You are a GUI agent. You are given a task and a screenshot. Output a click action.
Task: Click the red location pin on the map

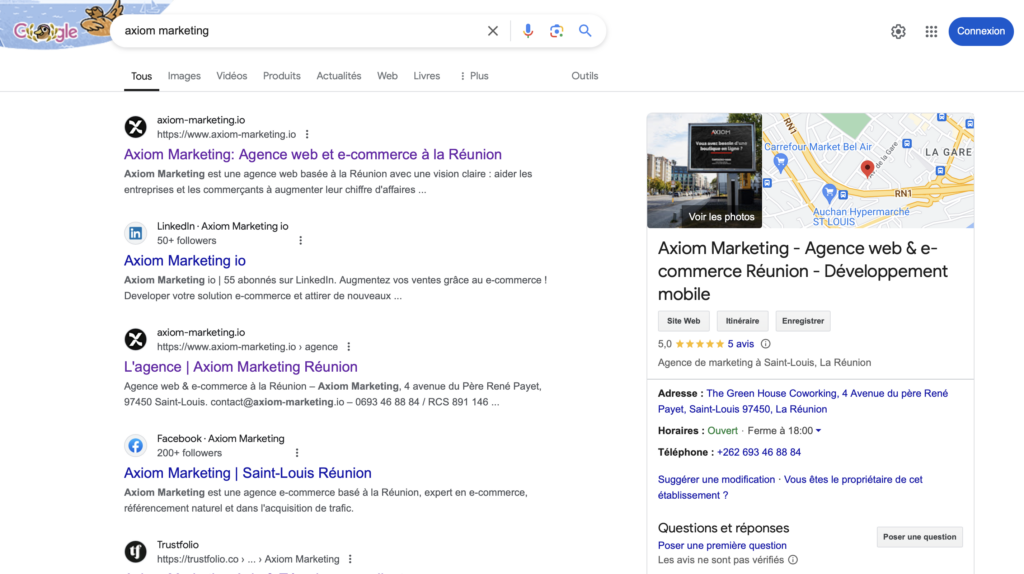(867, 168)
